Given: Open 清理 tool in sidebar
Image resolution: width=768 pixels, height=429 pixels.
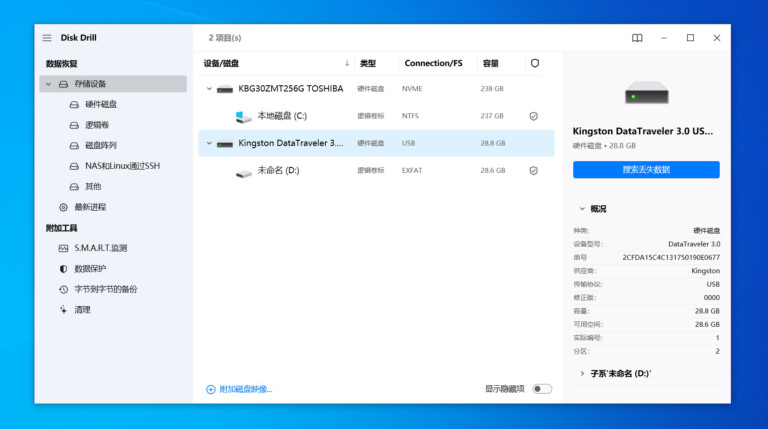Looking at the screenshot, I should (x=82, y=310).
